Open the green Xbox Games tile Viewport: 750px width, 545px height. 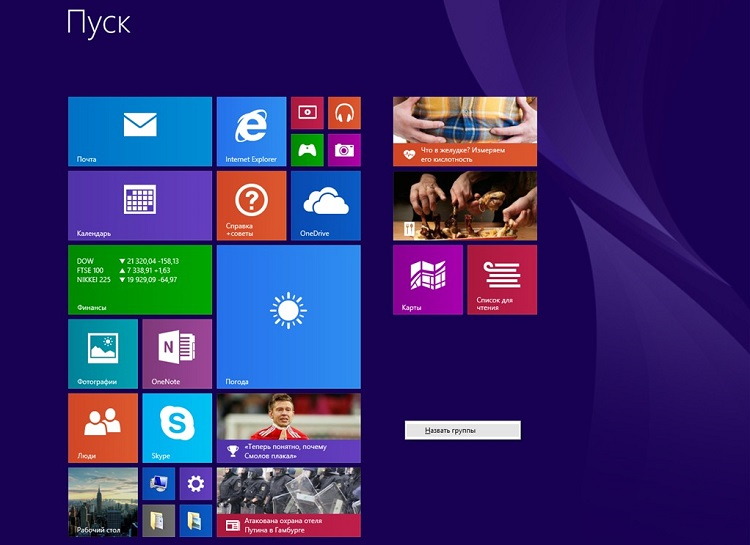click(x=307, y=150)
